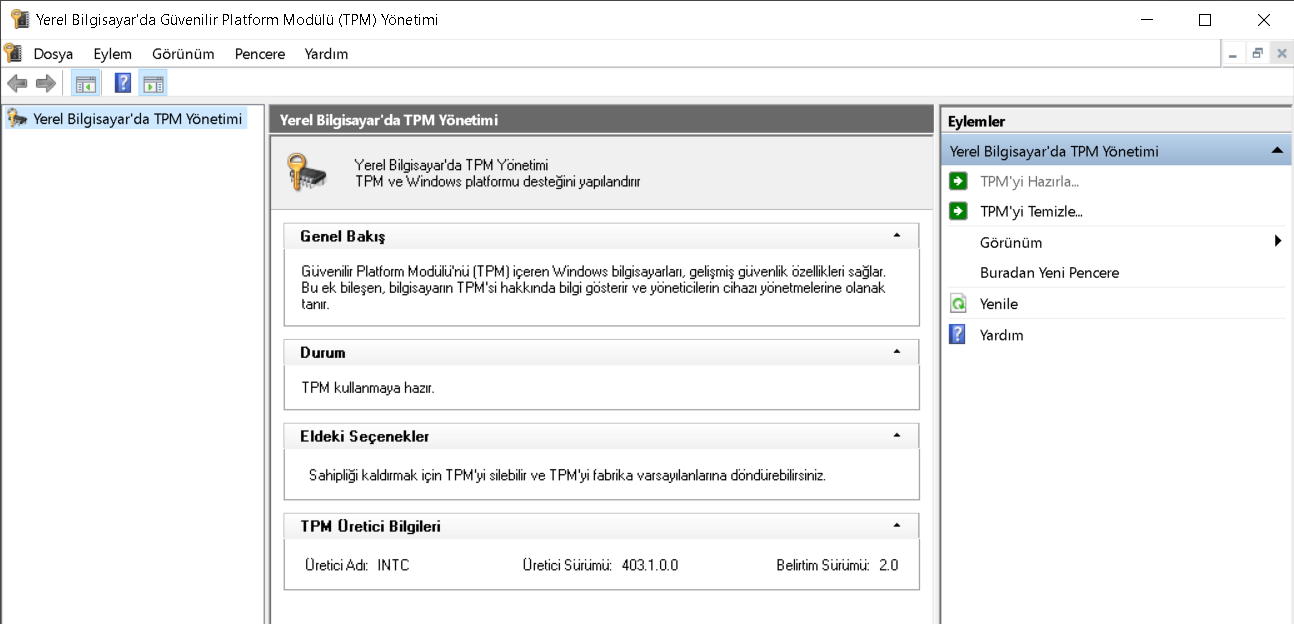The image size is (1294, 624).
Task: Open the Dosya menu
Action: pyautogui.click(x=53, y=54)
